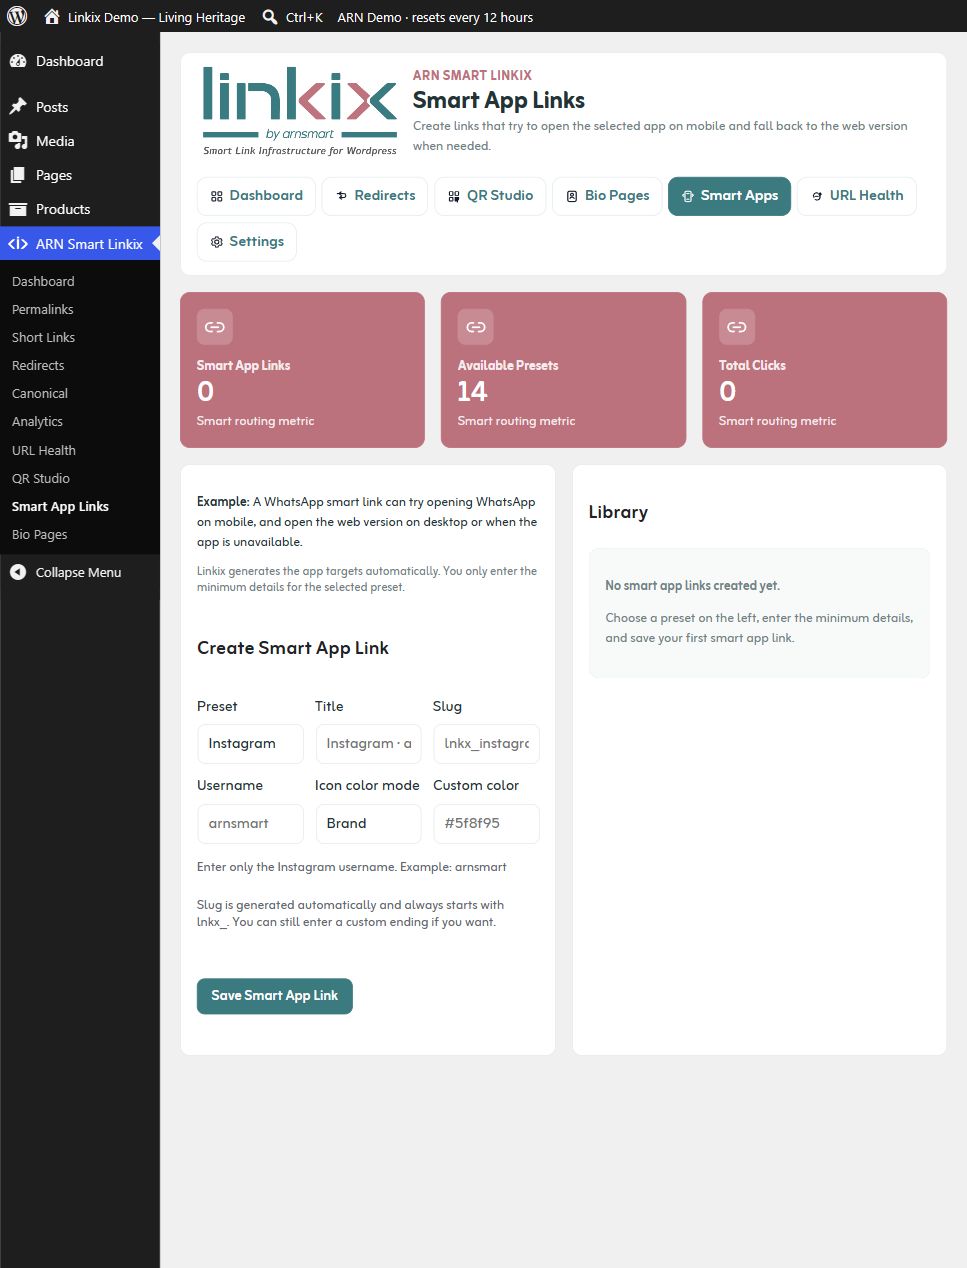The height and width of the screenshot is (1268, 967).
Task: Click the link icon on Smart App Links card
Action: coord(215,327)
